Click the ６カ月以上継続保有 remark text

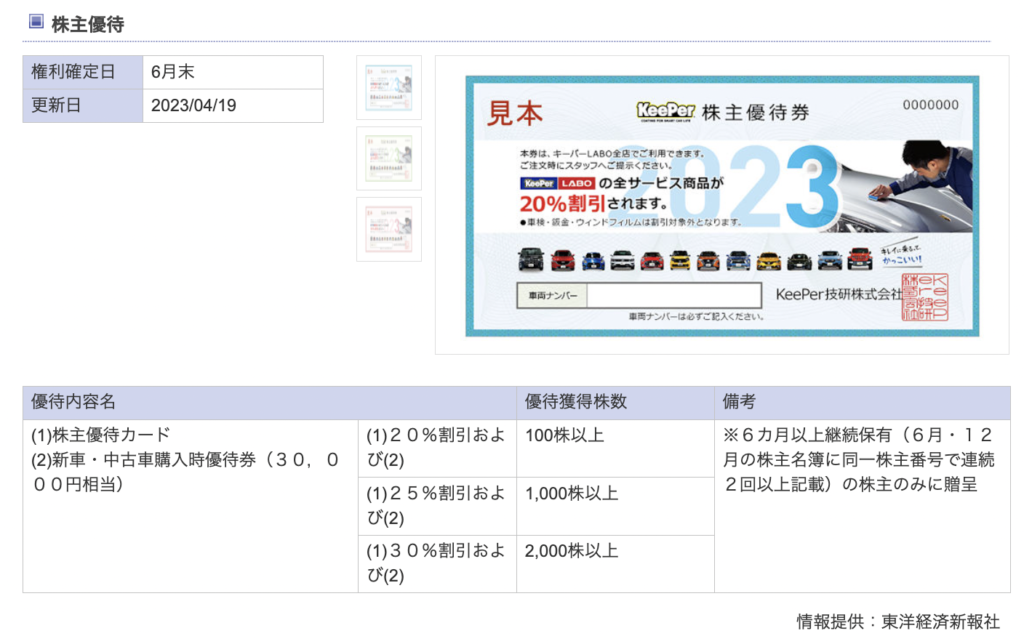[x=859, y=460]
